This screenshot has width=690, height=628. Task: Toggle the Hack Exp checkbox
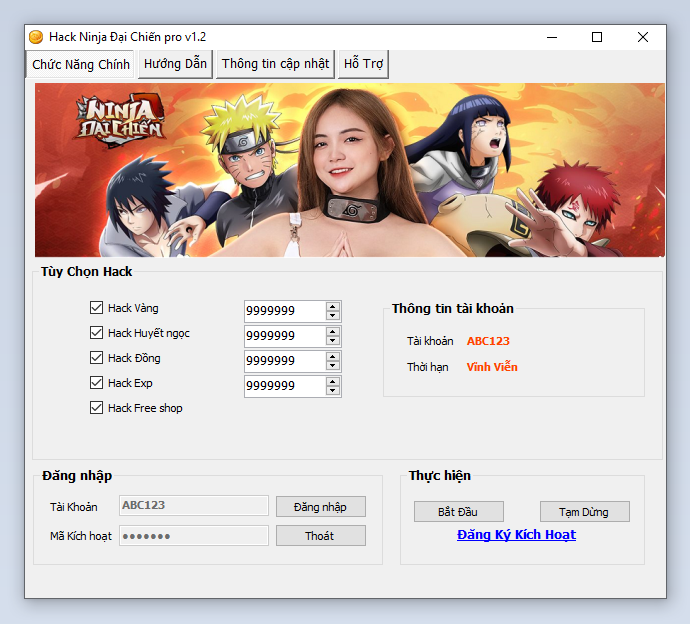pos(97,383)
